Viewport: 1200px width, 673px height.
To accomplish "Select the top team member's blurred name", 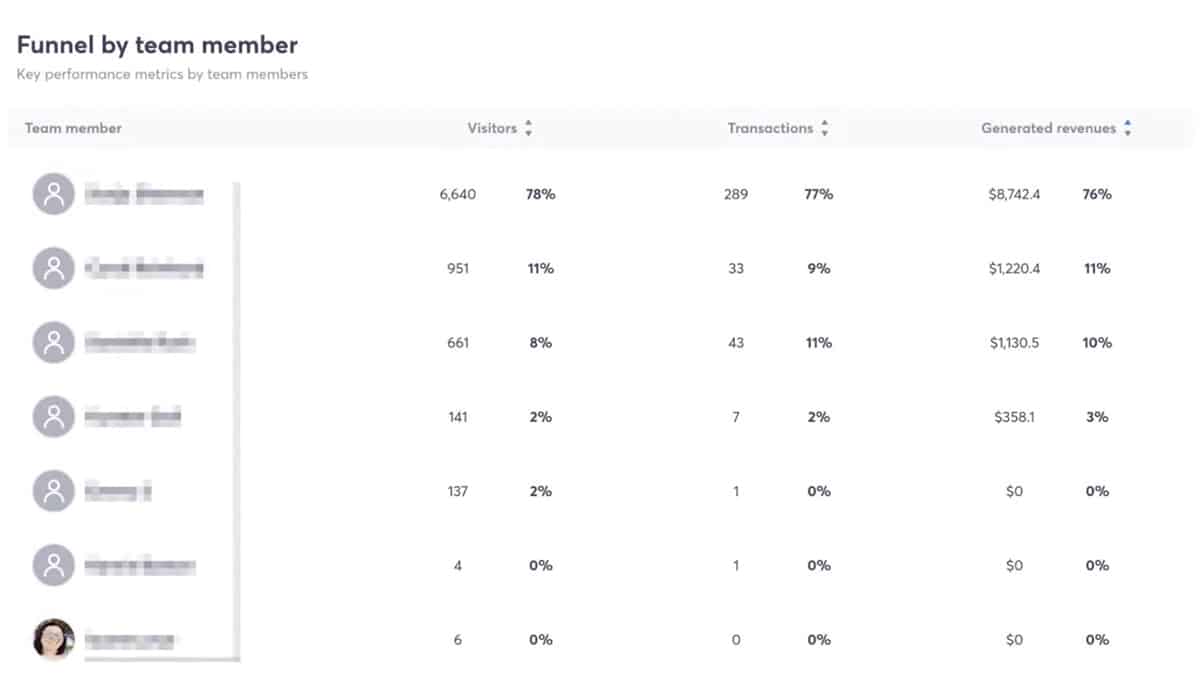I will tap(144, 195).
